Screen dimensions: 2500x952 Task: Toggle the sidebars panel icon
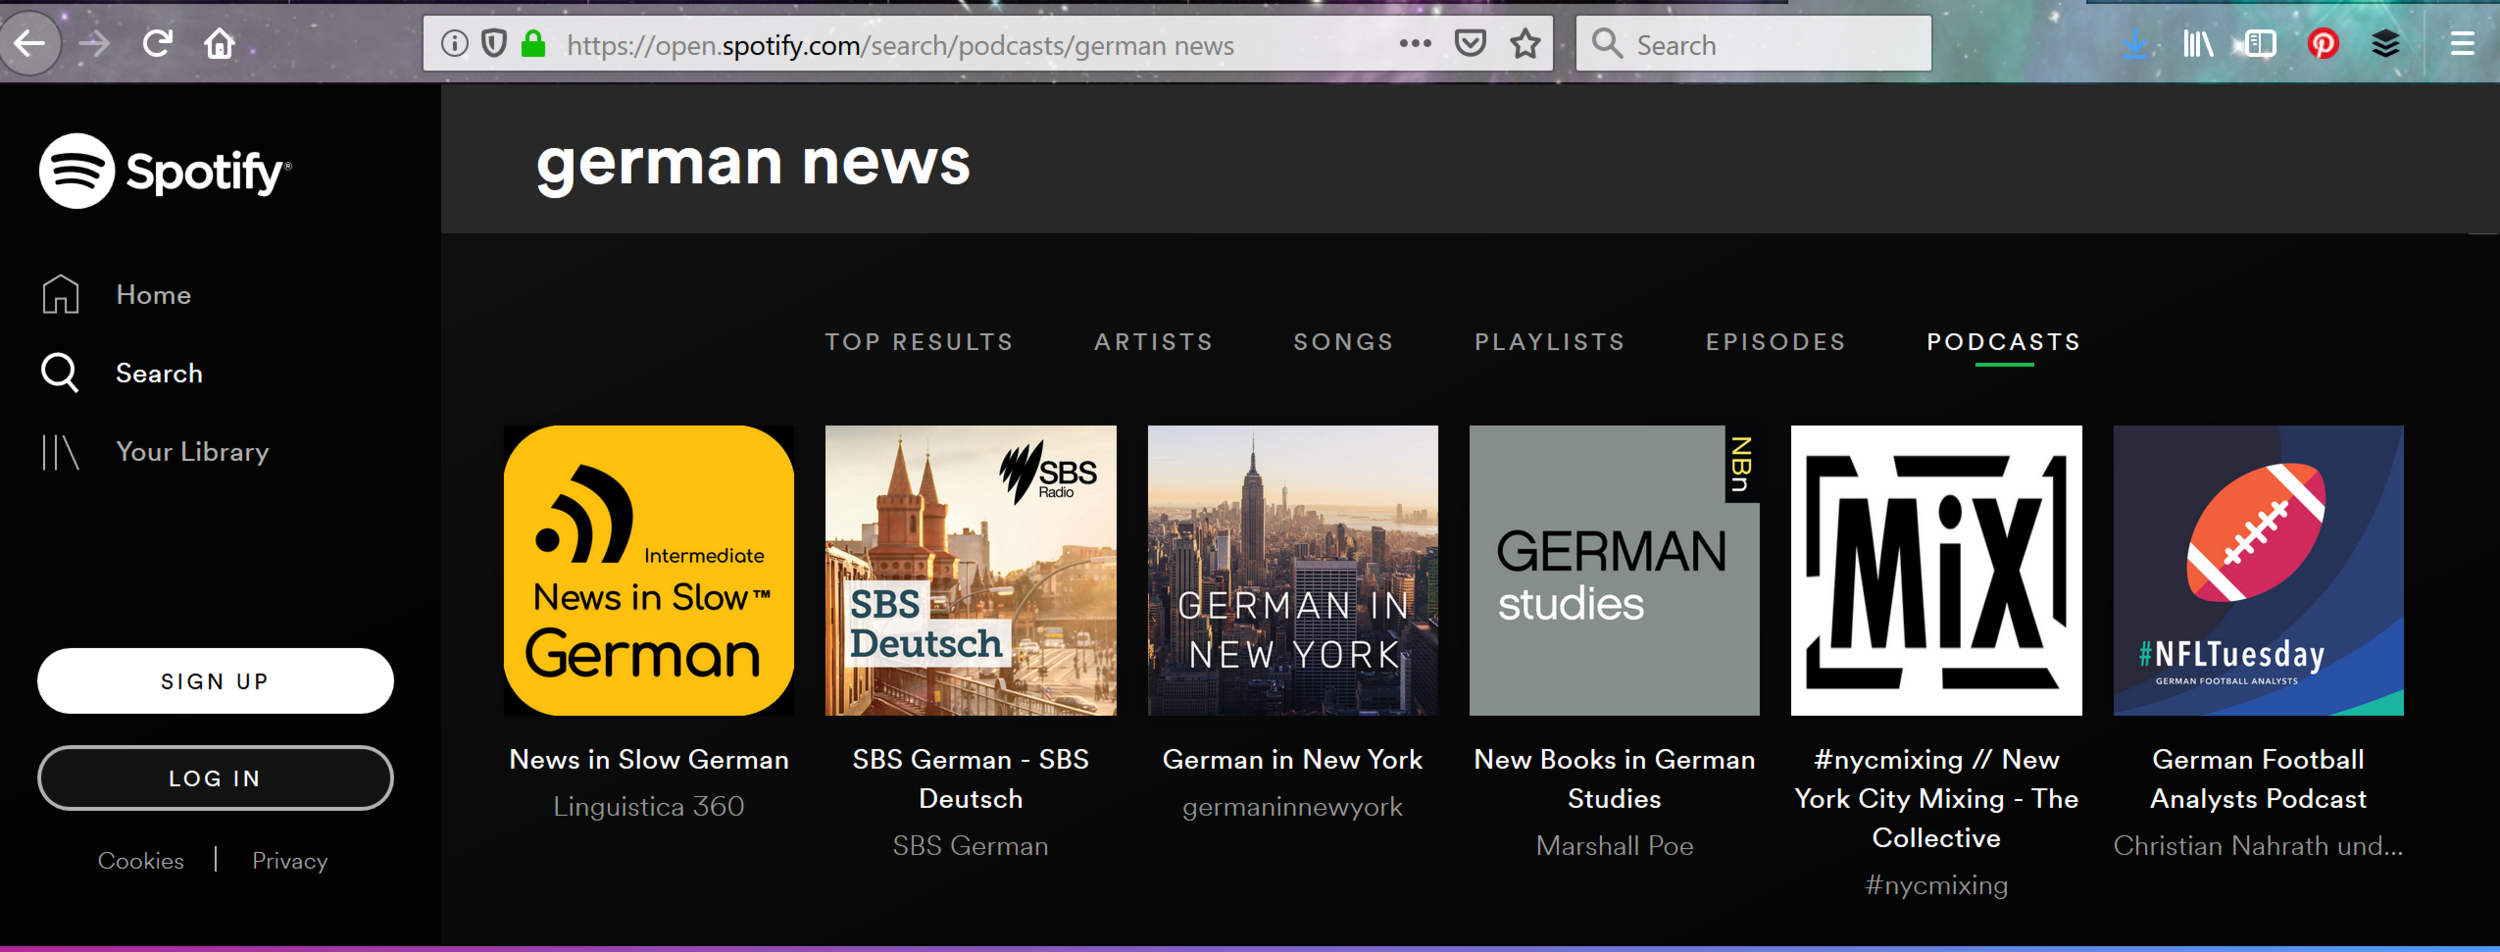click(2259, 43)
